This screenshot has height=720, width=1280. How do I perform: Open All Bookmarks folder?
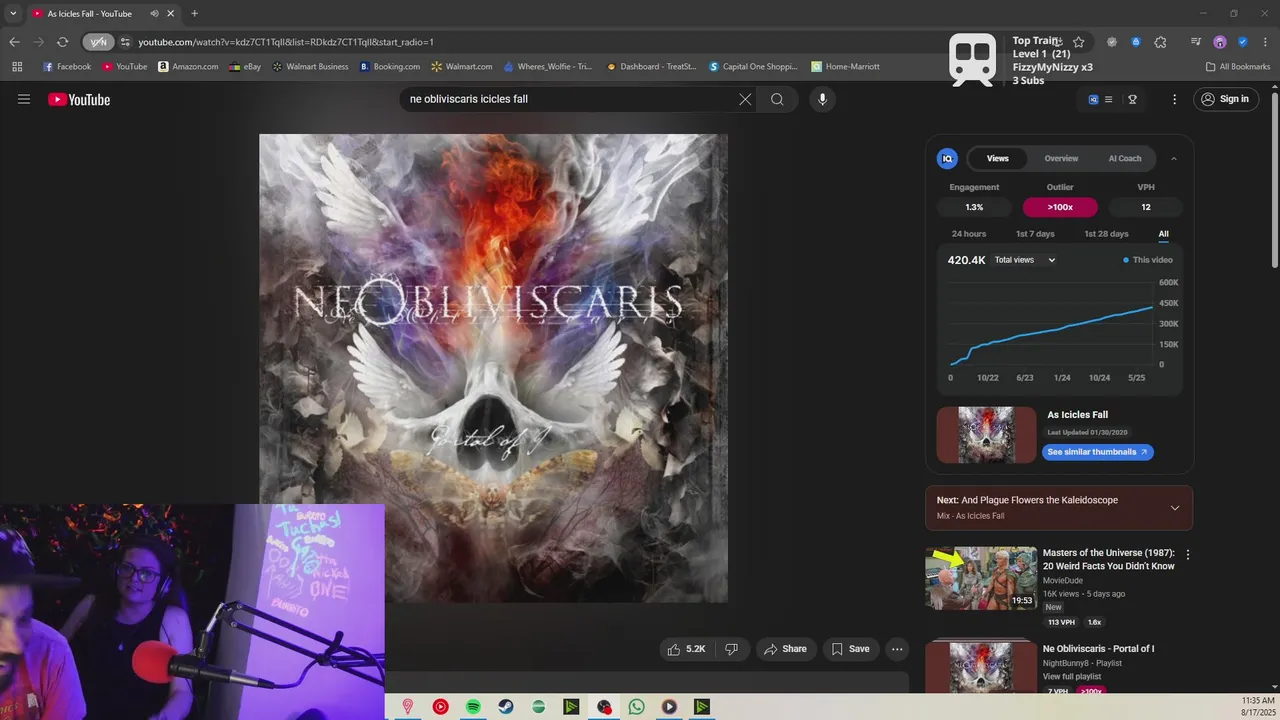[1238, 67]
